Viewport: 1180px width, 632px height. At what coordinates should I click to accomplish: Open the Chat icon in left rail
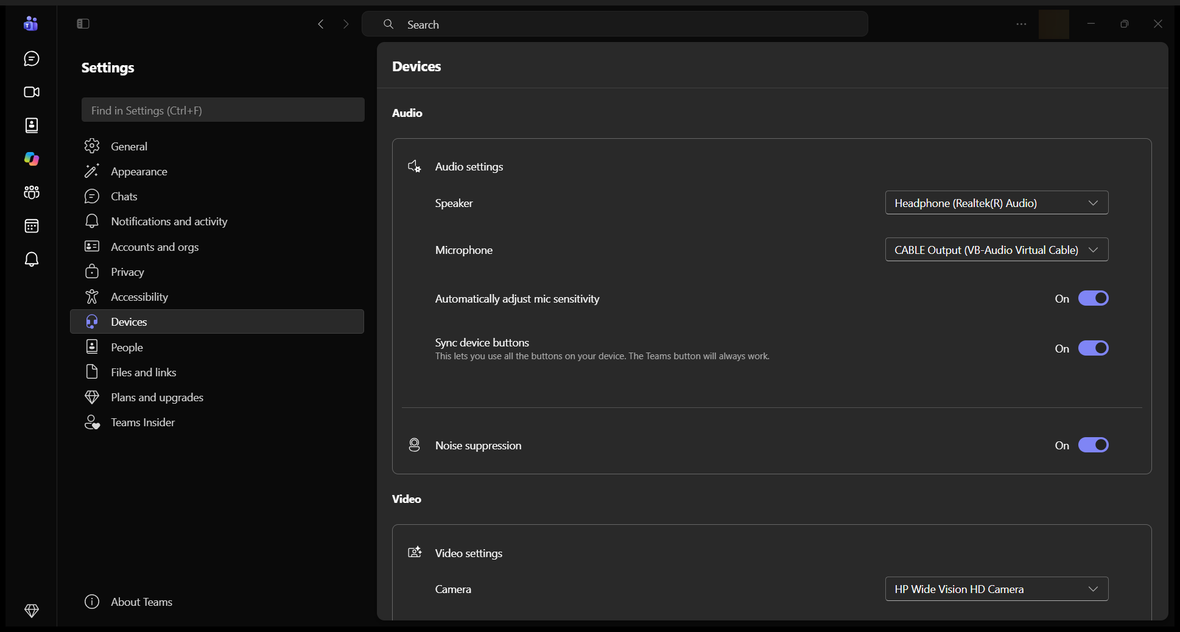(x=31, y=59)
